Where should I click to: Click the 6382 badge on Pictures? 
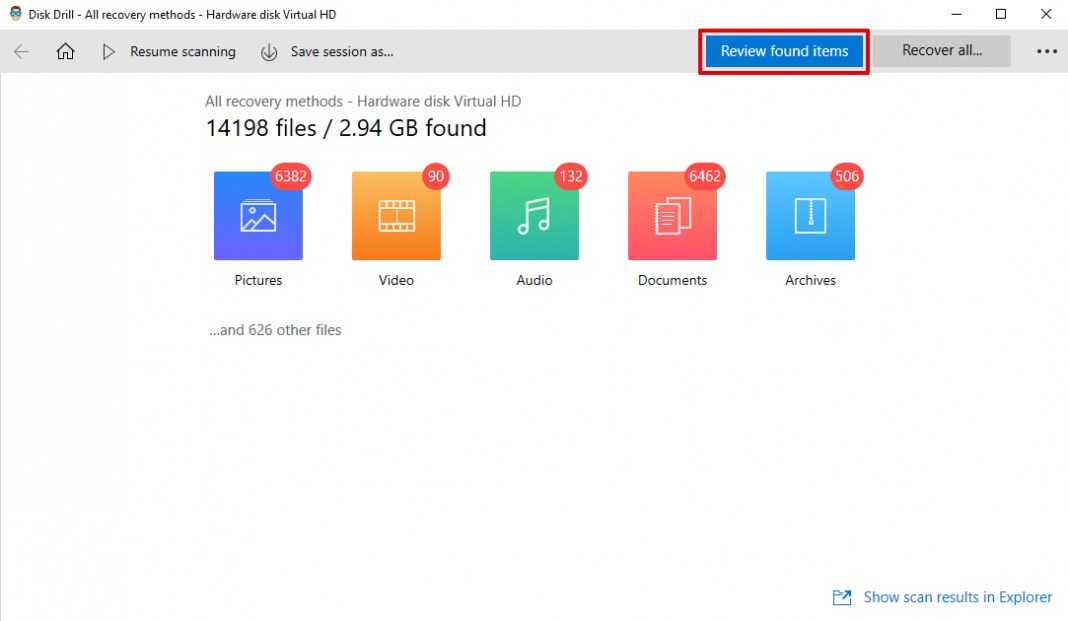(289, 176)
